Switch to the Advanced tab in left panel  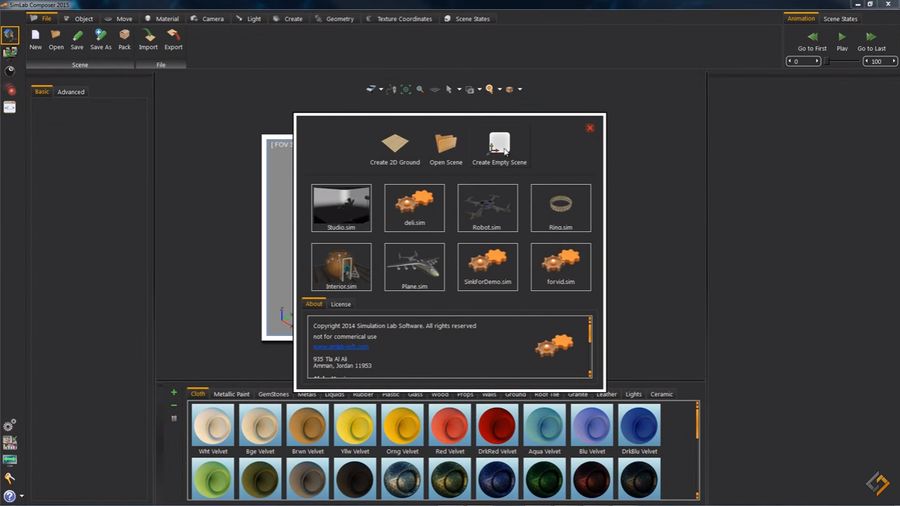71,92
